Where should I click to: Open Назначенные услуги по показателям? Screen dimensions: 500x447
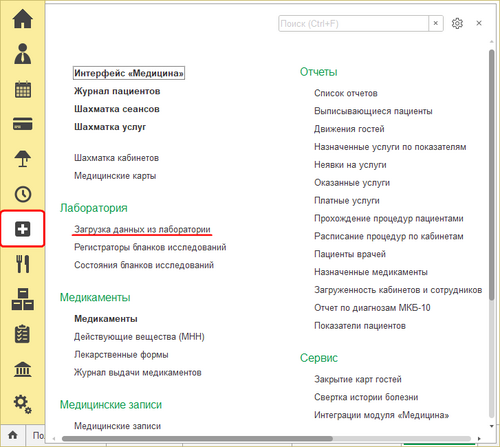coord(390,147)
